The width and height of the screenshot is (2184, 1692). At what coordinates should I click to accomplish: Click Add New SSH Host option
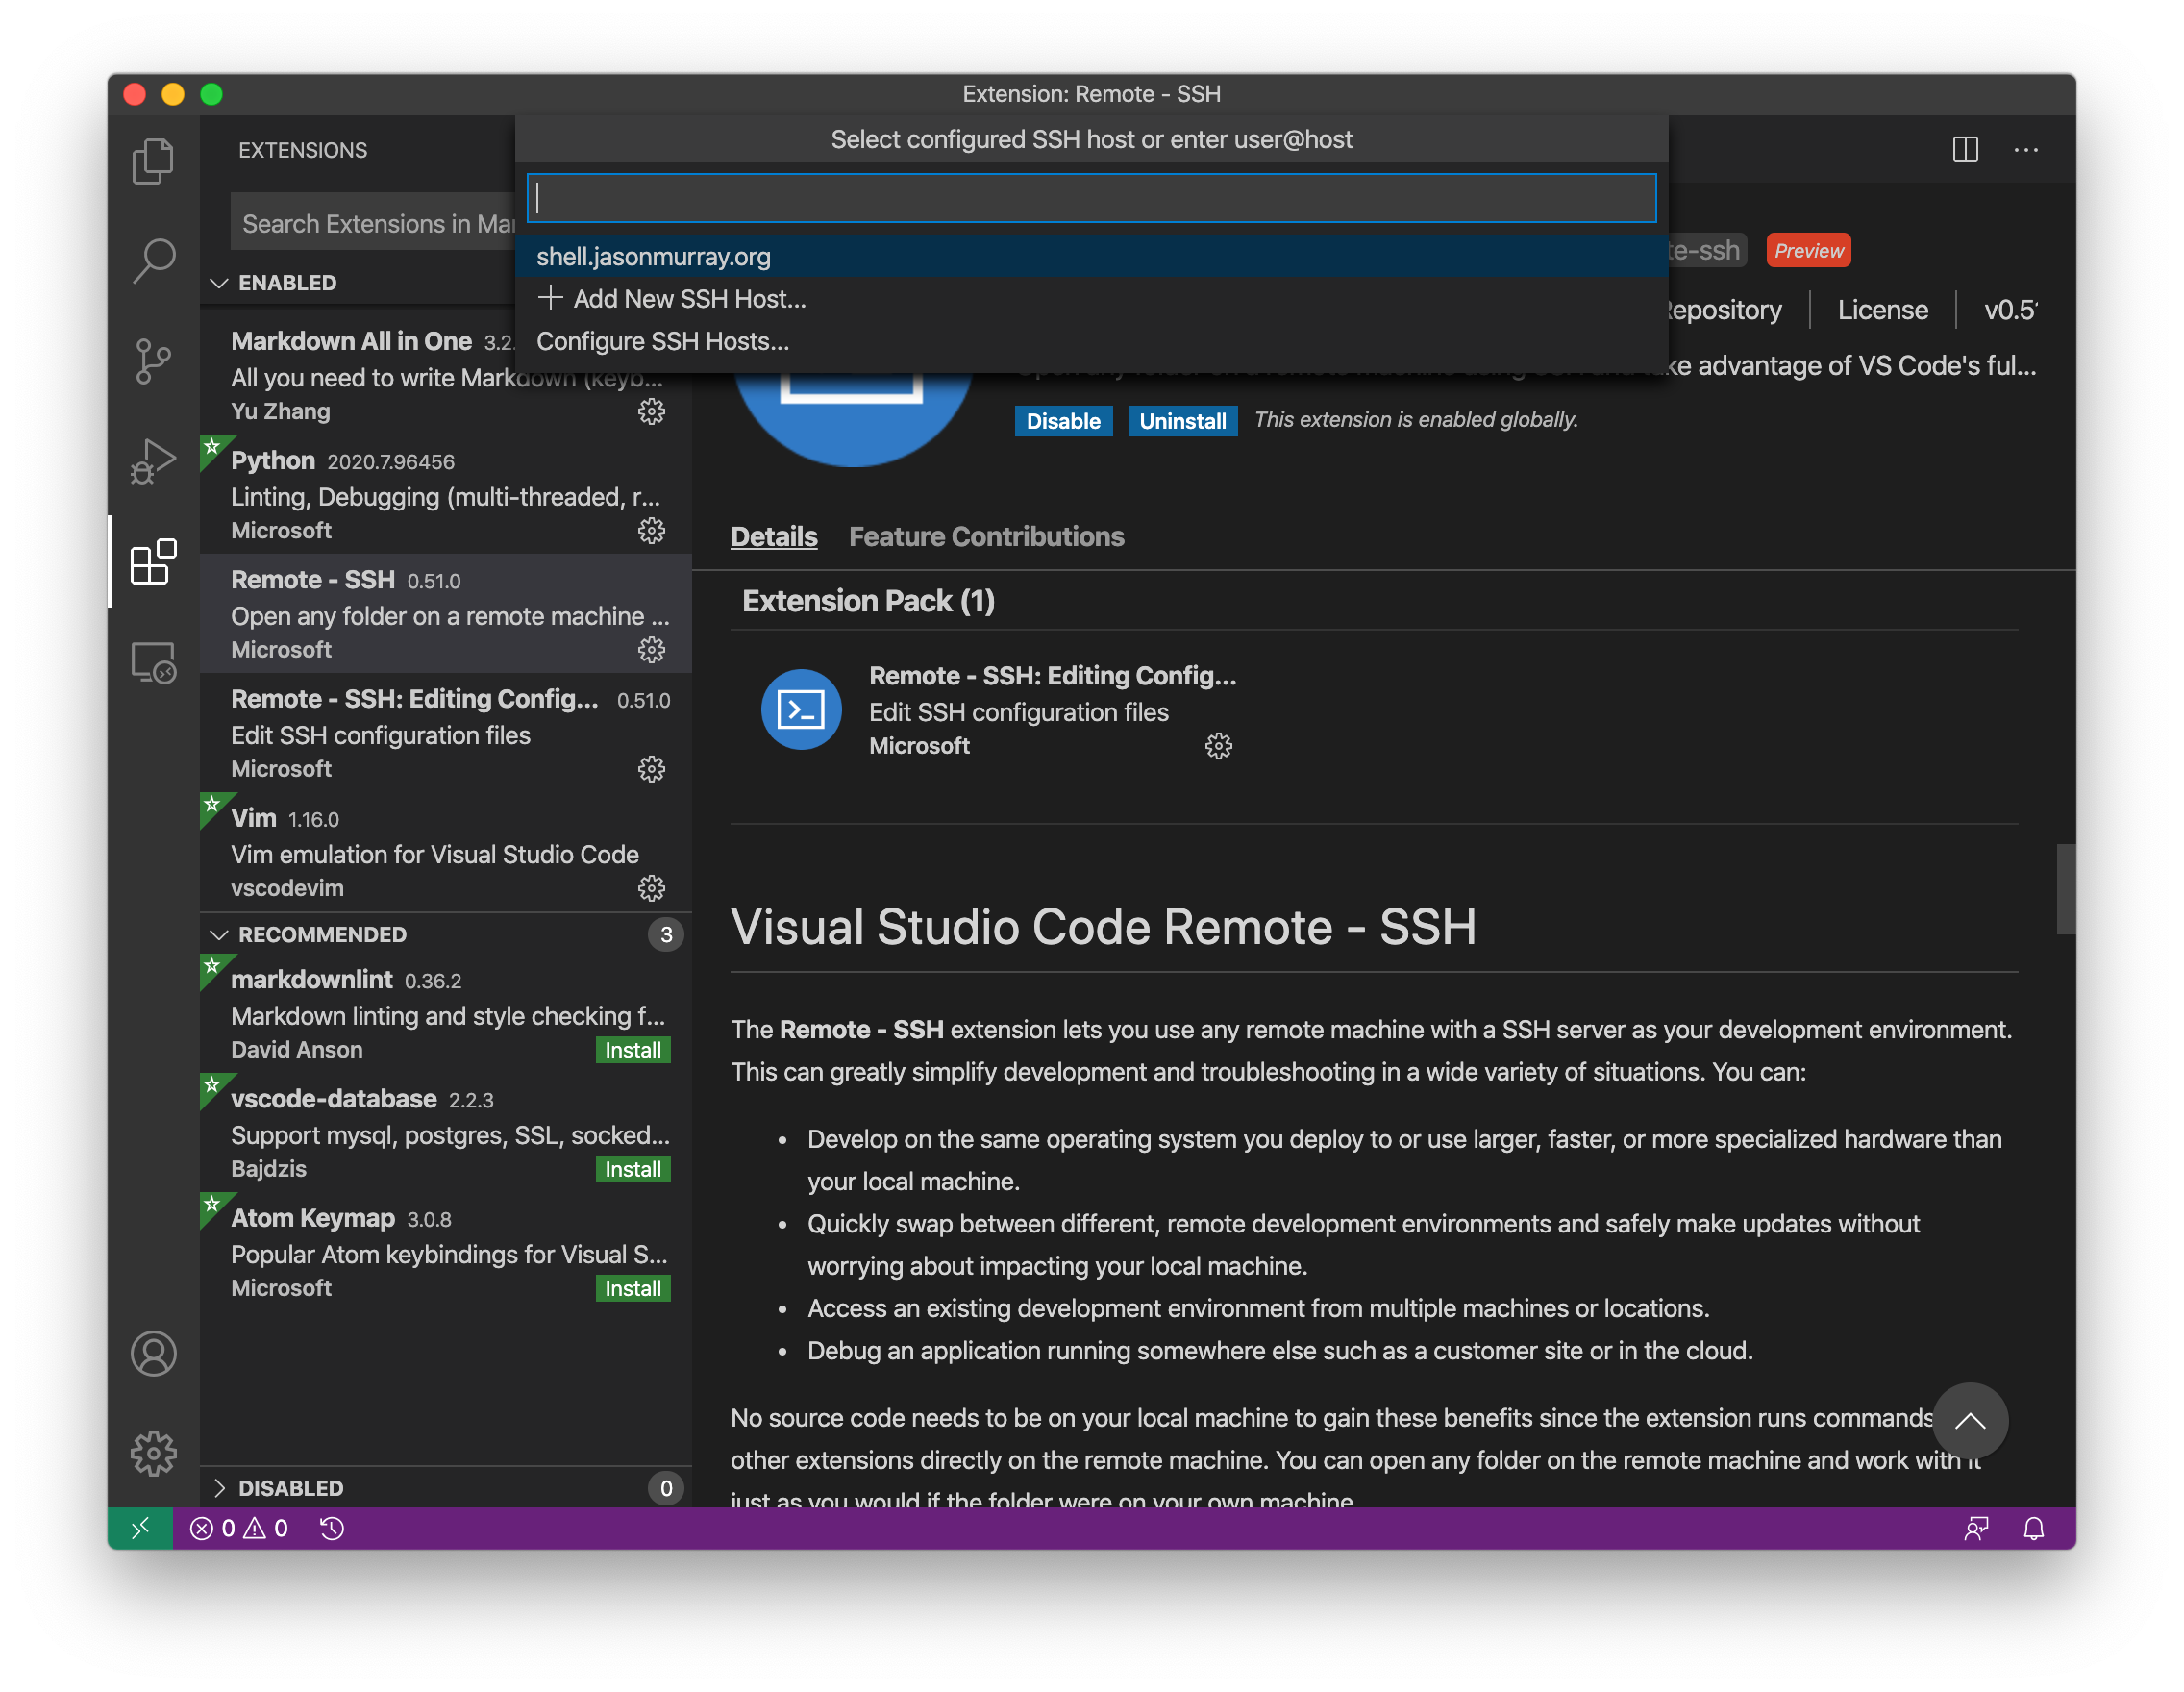pyautogui.click(x=689, y=296)
